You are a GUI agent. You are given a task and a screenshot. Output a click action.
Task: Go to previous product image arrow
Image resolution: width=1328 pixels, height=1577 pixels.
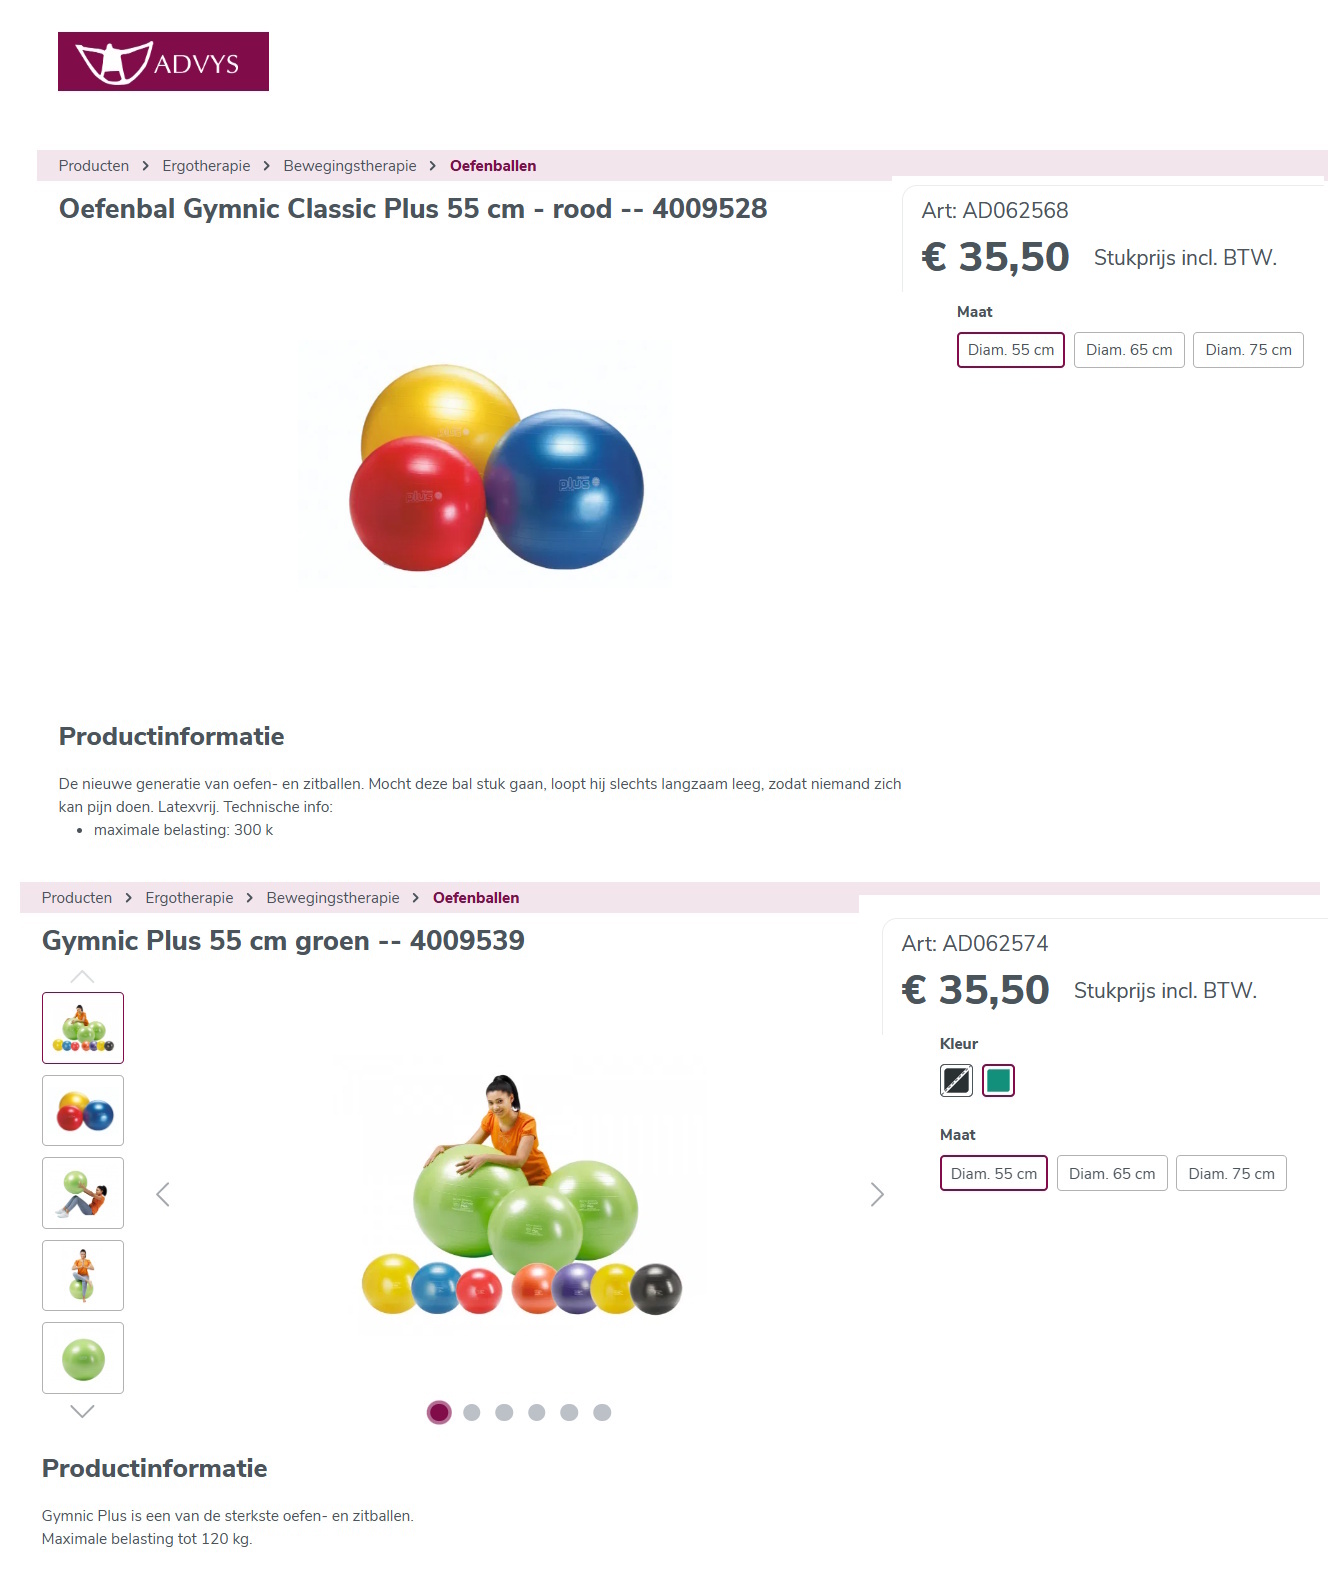[x=163, y=1194]
